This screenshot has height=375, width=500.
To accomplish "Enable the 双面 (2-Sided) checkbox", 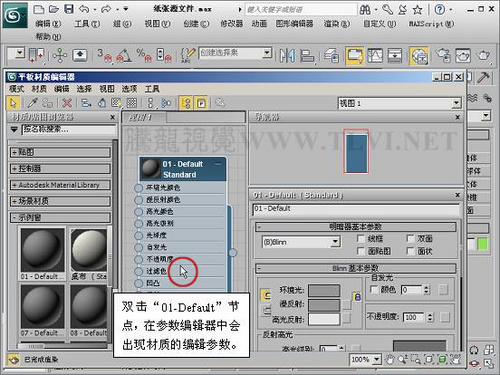I will [x=411, y=239].
